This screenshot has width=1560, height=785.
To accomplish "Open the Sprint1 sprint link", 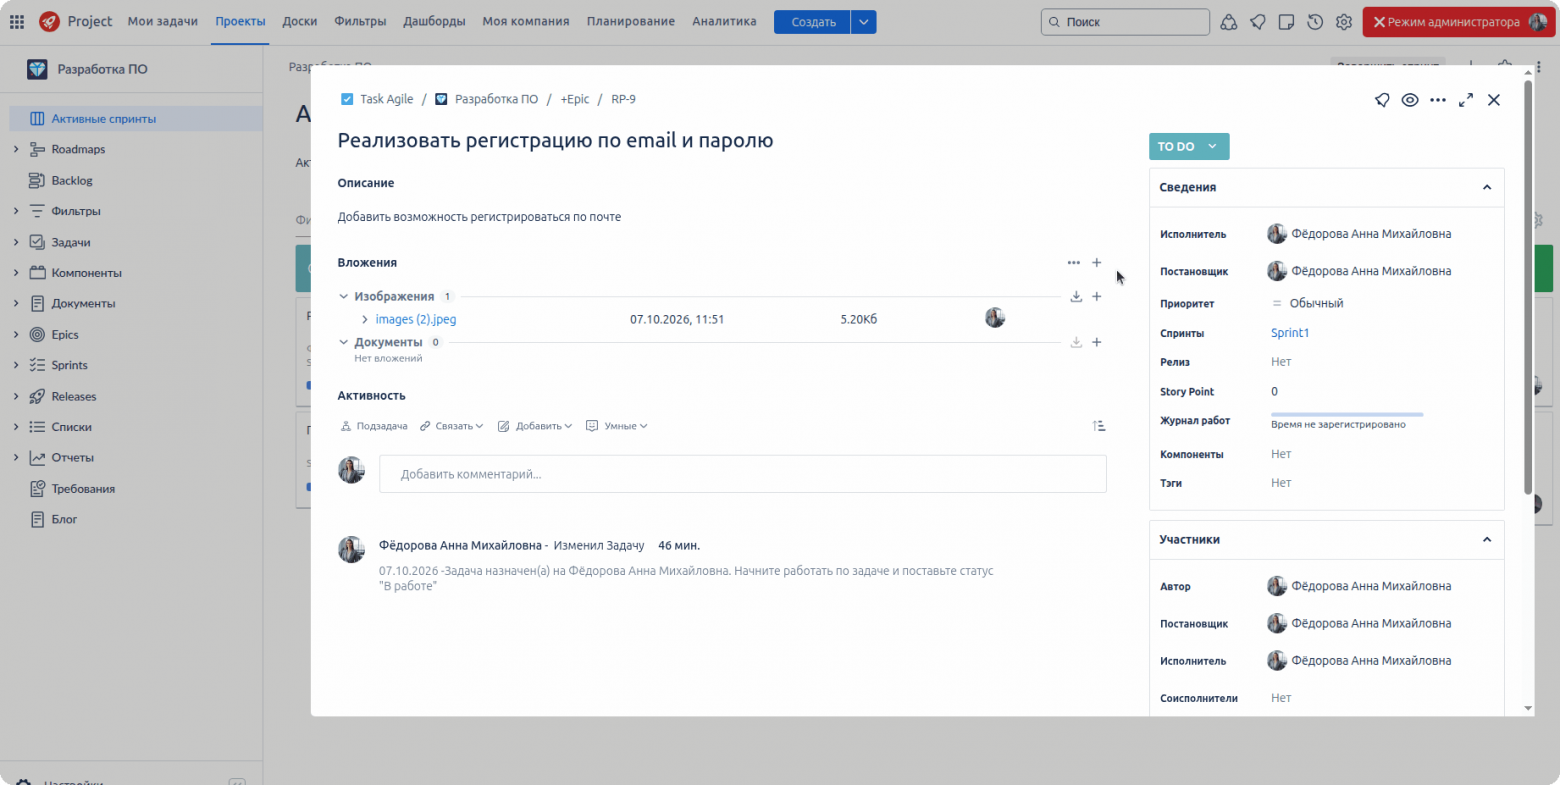I will click(x=1290, y=333).
